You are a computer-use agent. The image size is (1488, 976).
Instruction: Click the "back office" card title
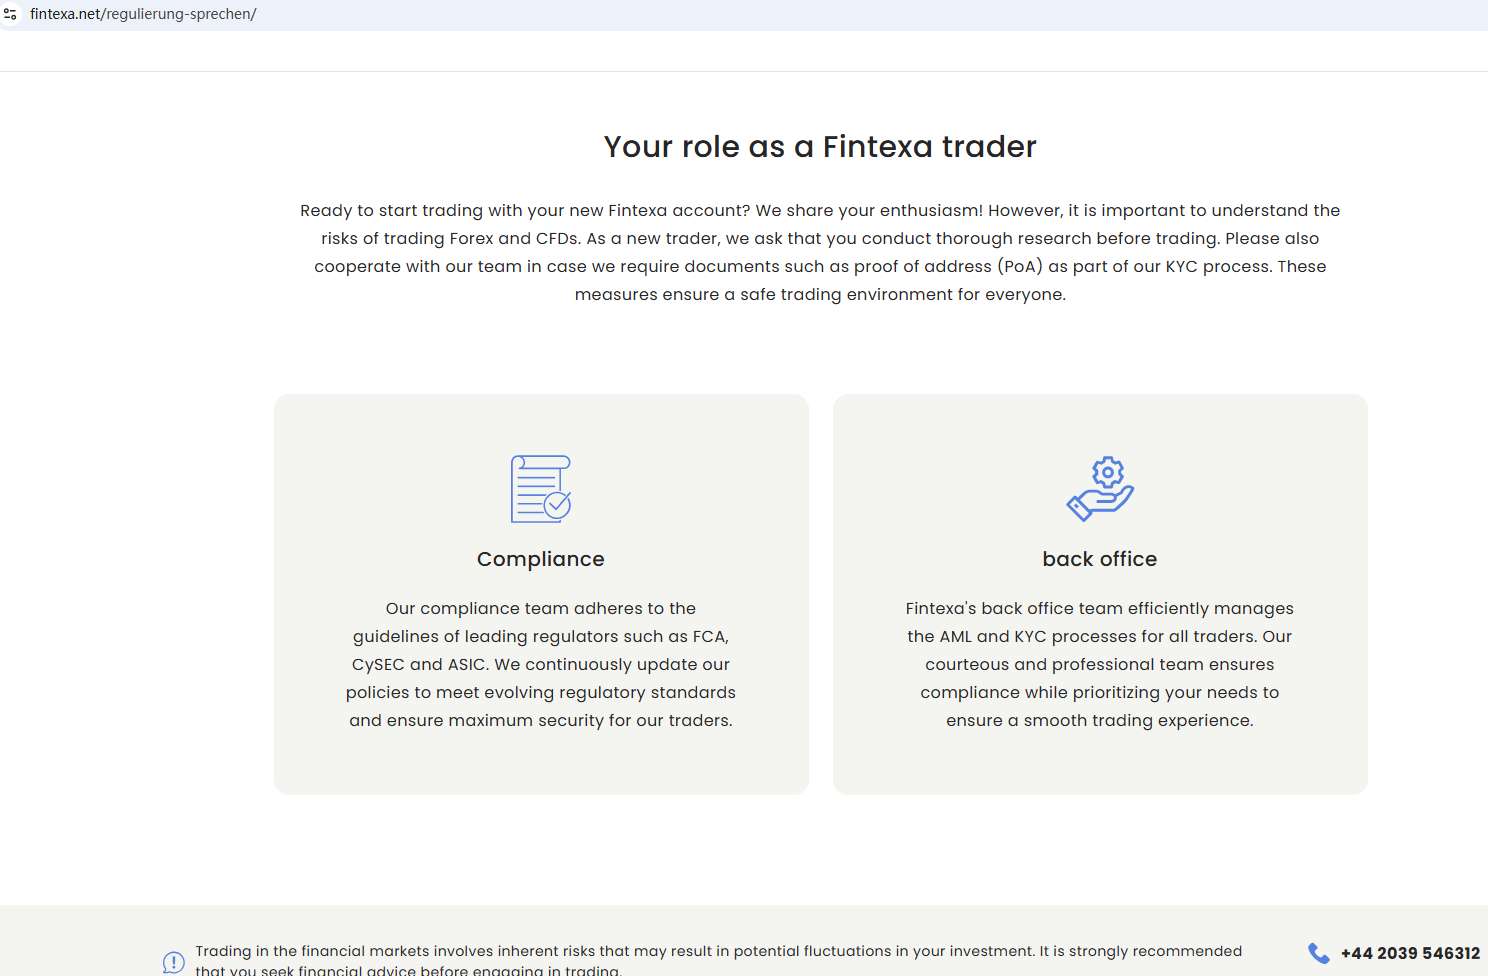1100,559
